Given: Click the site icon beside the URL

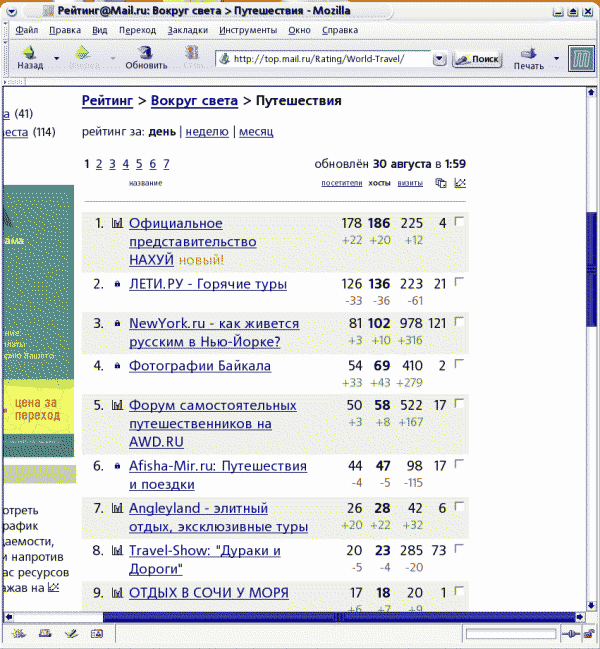Looking at the screenshot, I should point(224,59).
